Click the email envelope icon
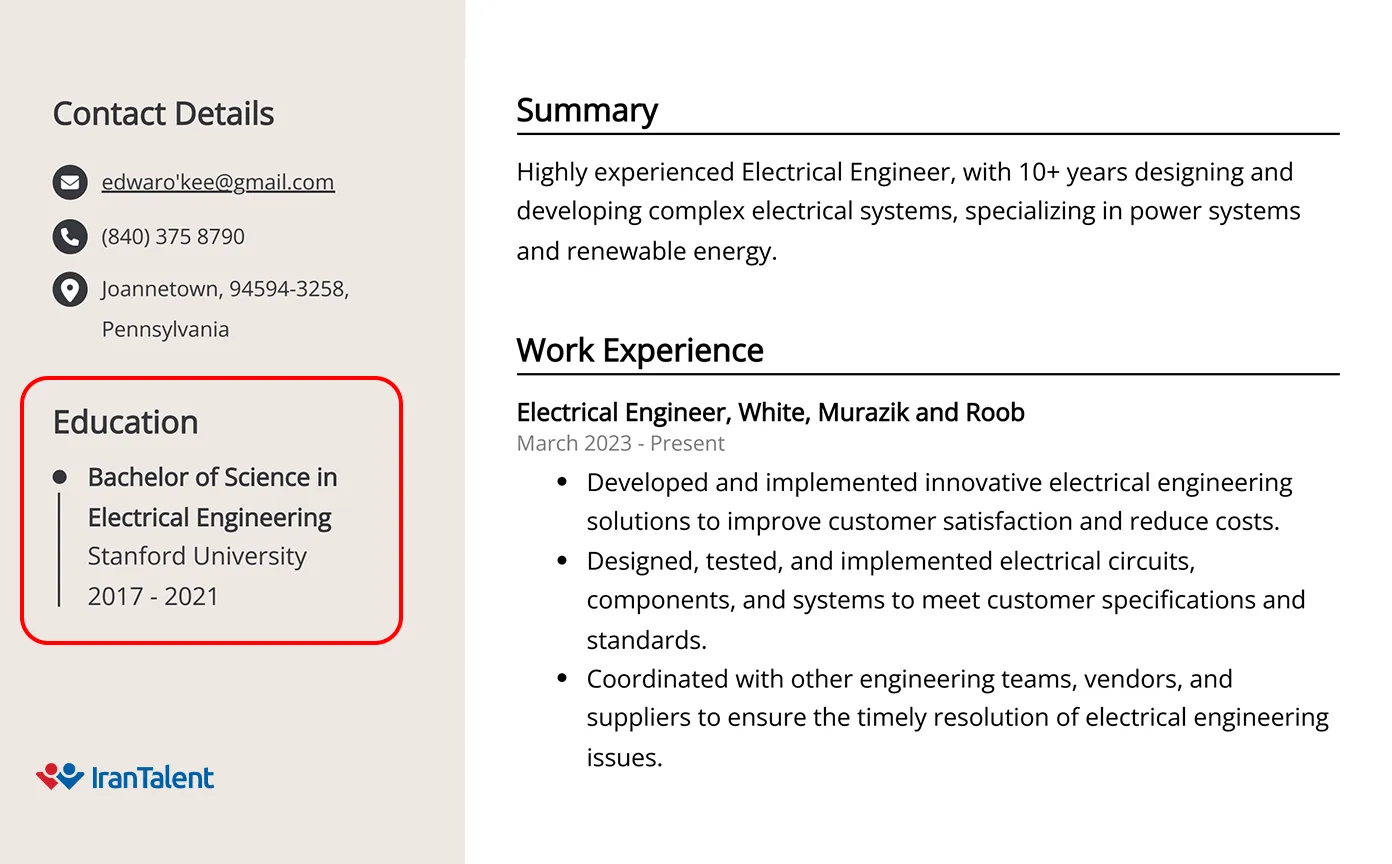 [x=69, y=183]
